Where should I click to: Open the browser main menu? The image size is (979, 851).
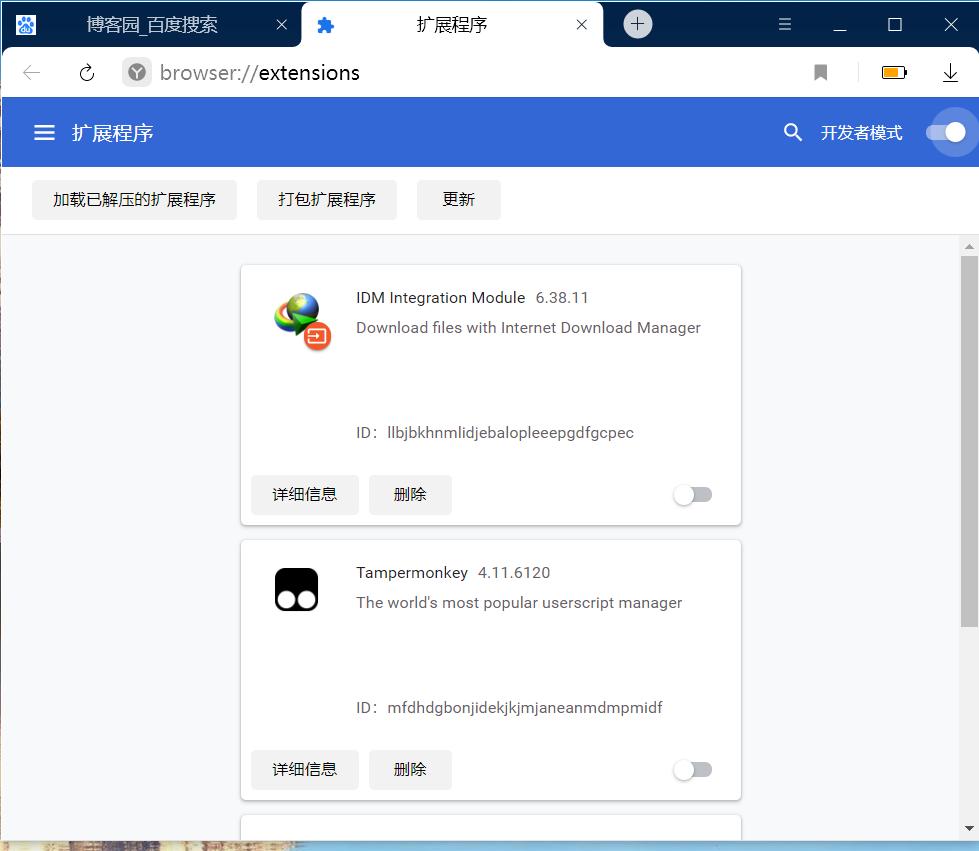[785, 23]
